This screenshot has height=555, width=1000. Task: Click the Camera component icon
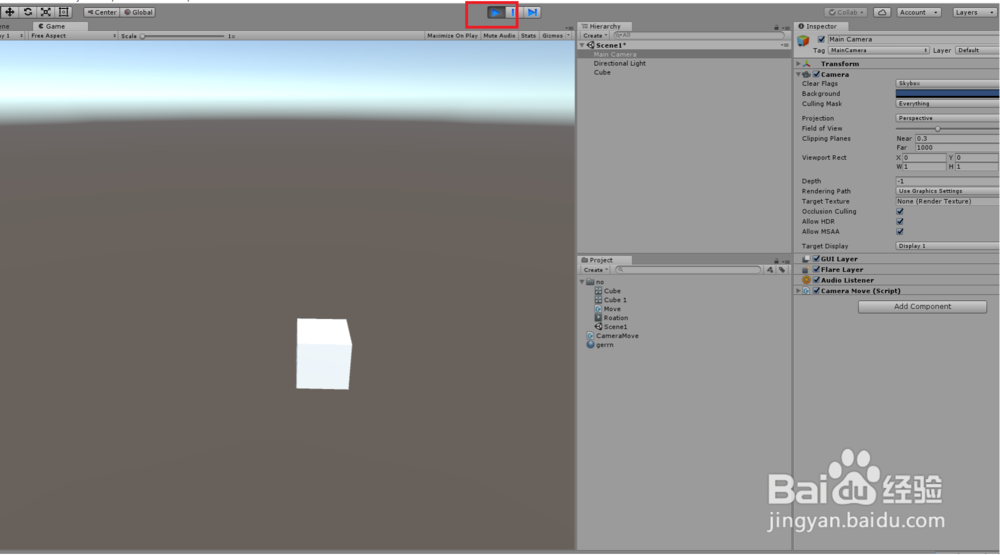[x=806, y=75]
